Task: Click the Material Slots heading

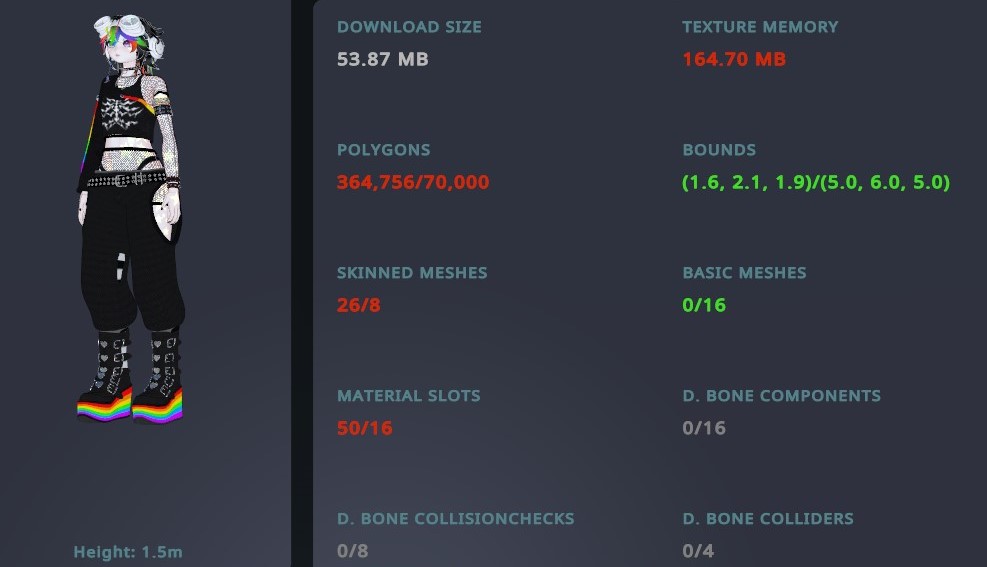Action: point(409,396)
